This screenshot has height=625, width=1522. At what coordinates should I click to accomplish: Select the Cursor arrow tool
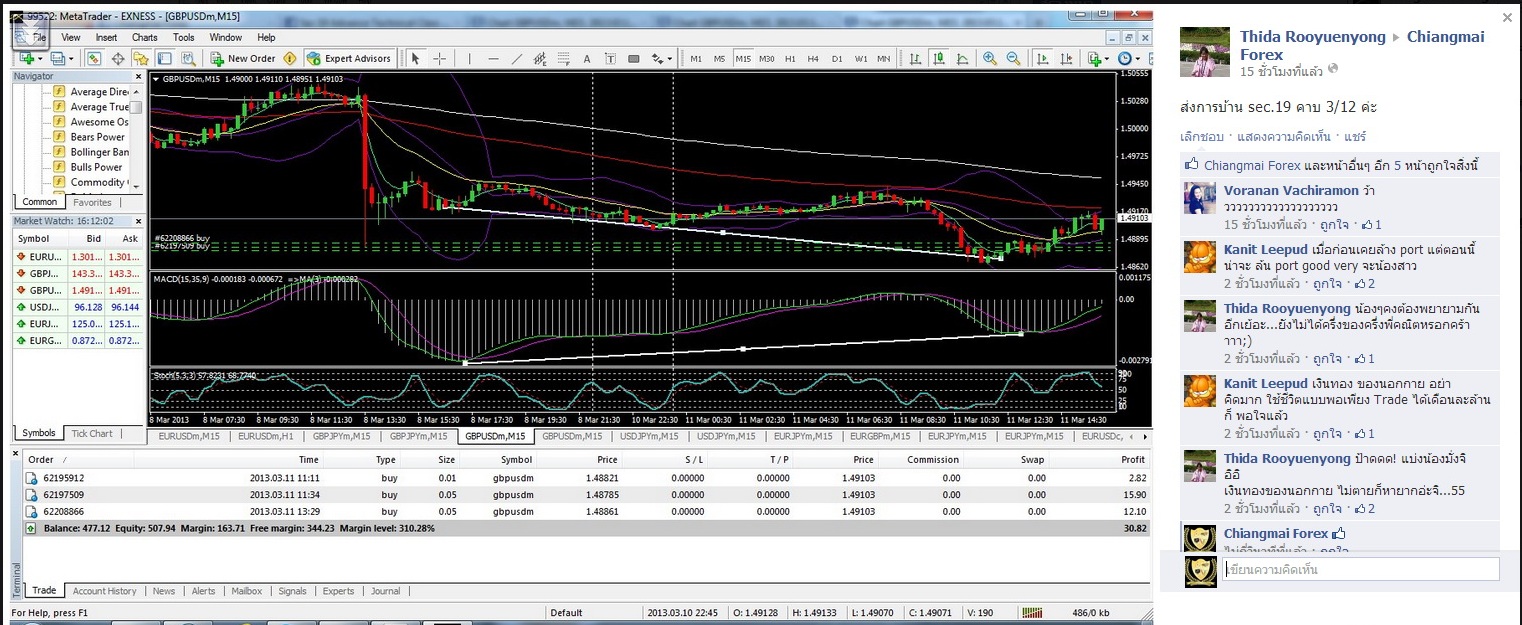coord(415,58)
